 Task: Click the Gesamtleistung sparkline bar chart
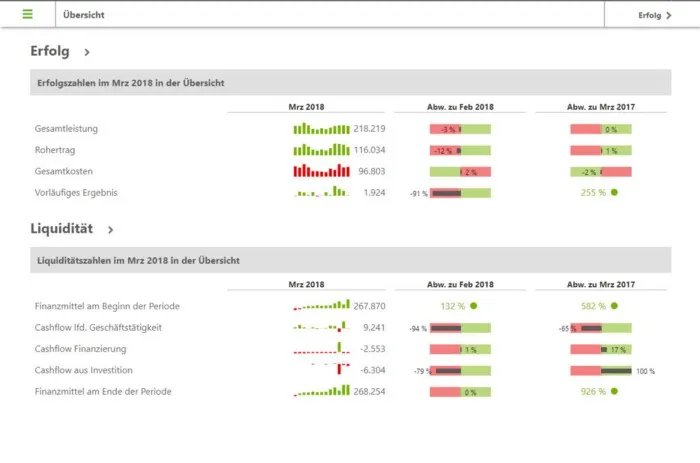coord(321,129)
